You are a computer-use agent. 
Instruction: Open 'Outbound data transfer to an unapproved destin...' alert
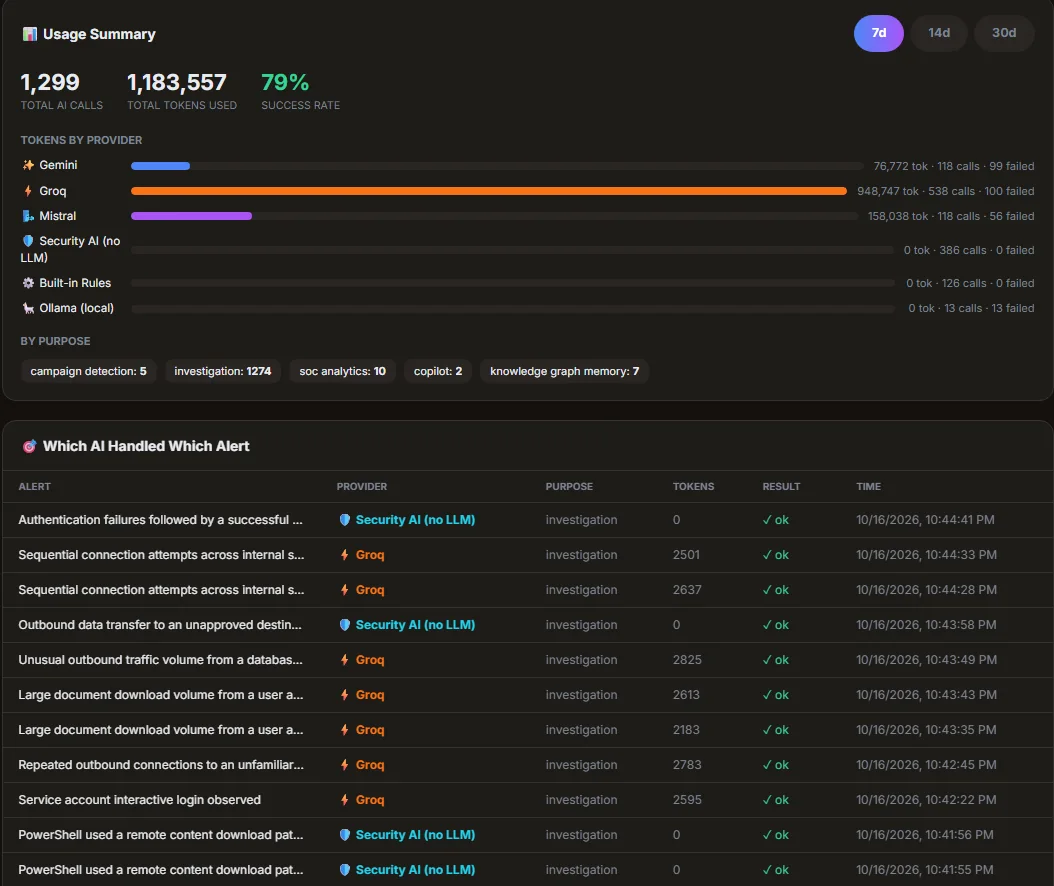tap(160, 625)
